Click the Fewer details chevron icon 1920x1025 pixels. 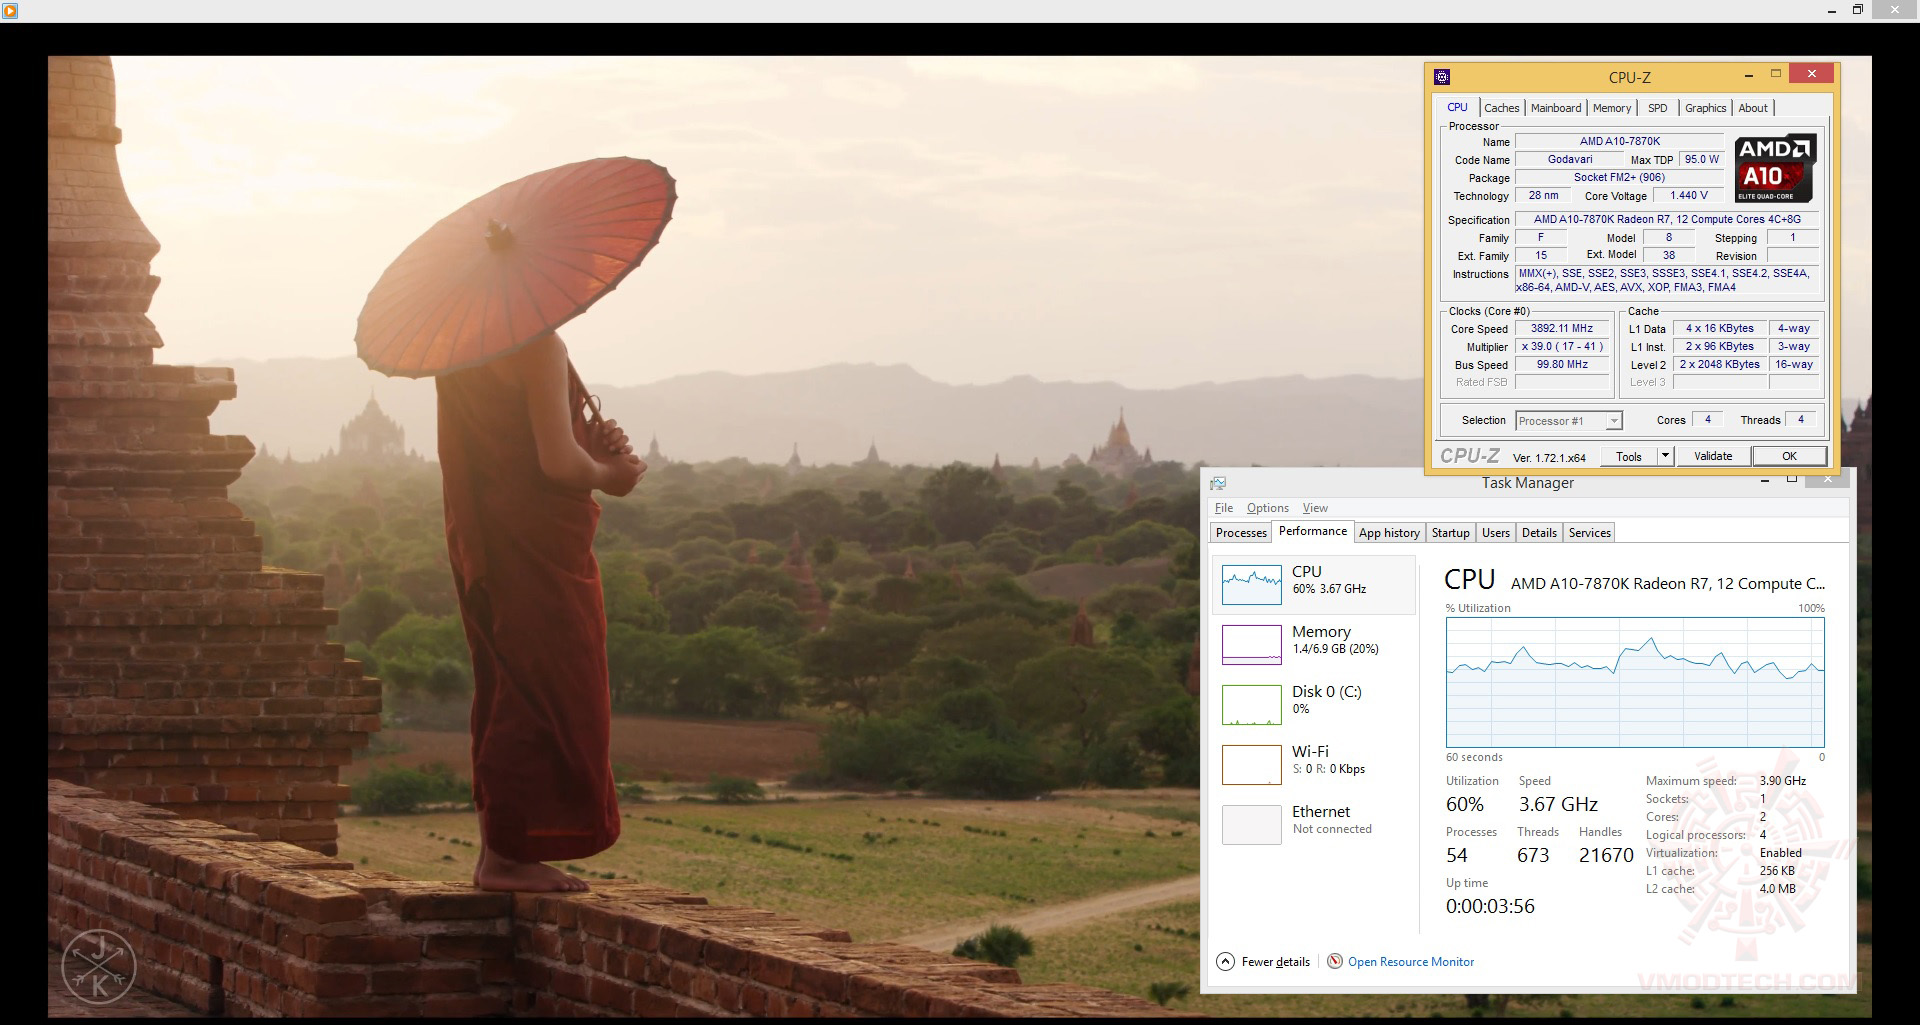tap(1225, 962)
